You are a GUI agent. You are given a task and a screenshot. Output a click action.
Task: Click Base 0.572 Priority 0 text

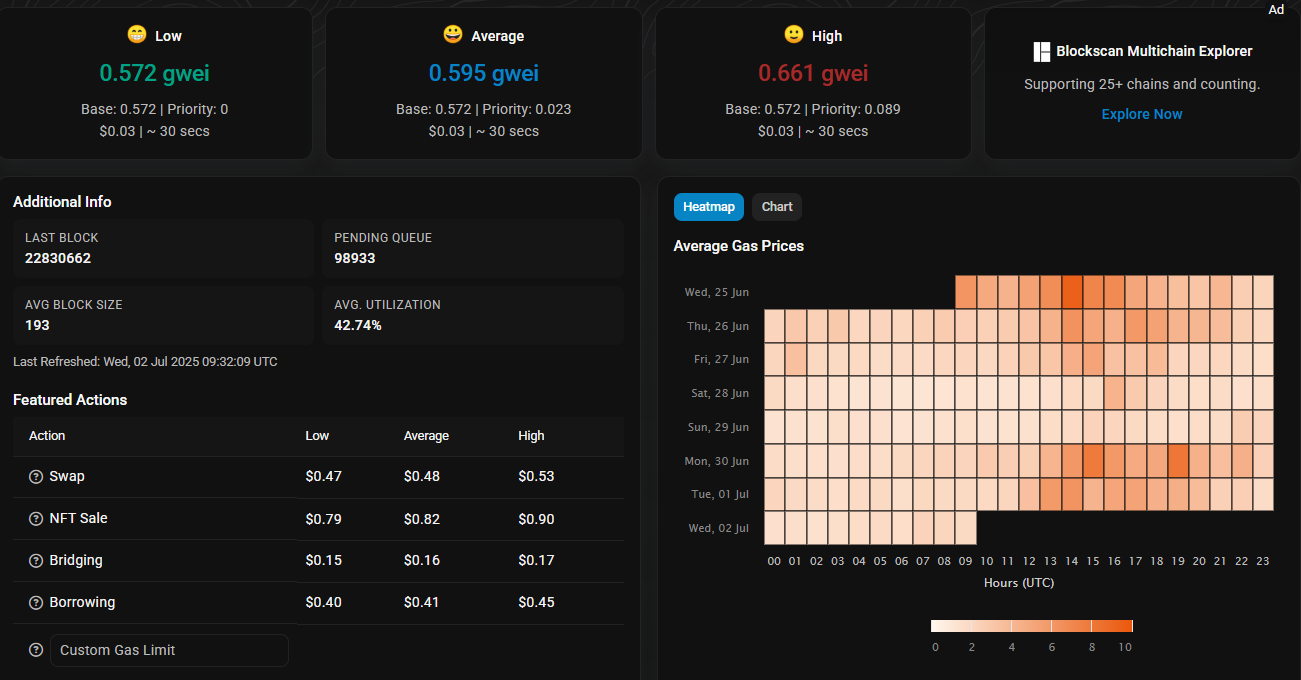pos(155,109)
